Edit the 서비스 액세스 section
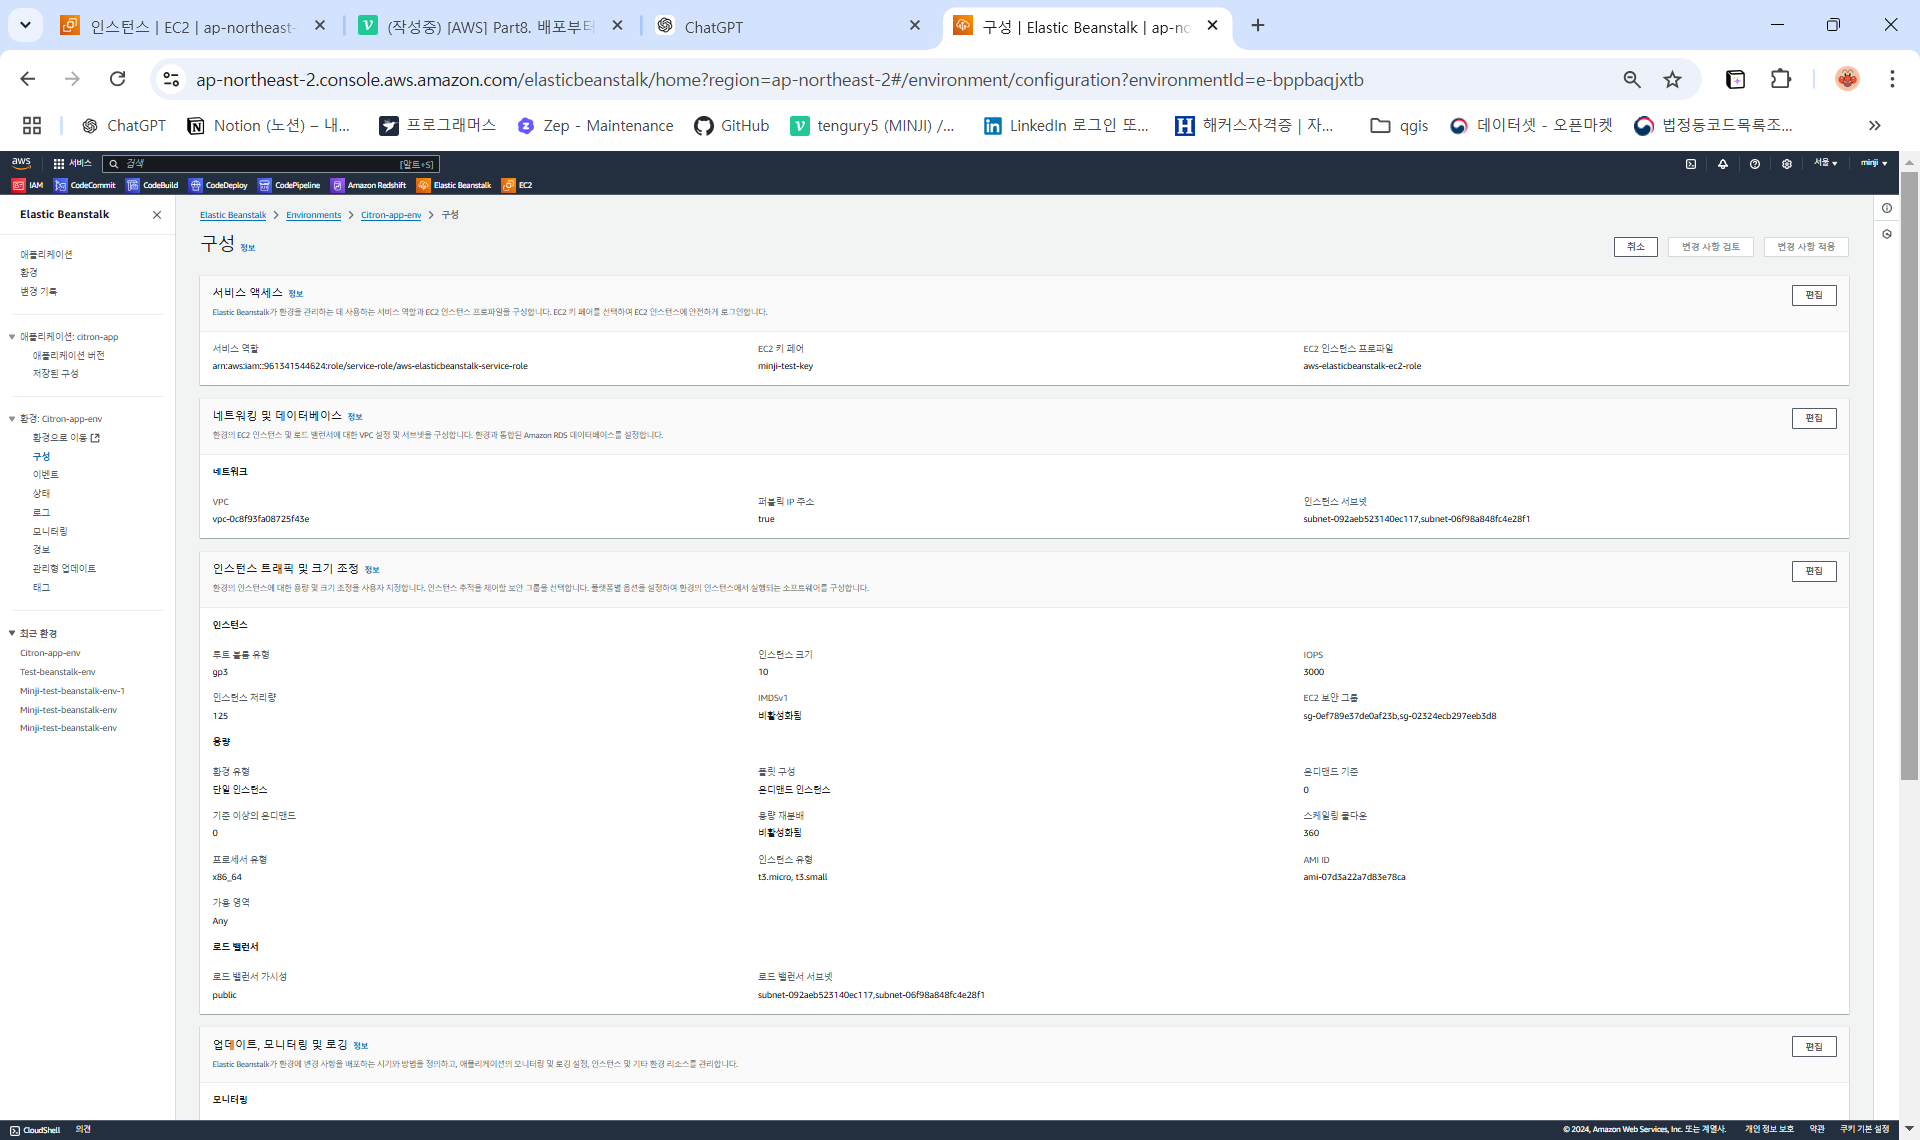The height and width of the screenshot is (1140, 1920). coord(1813,295)
